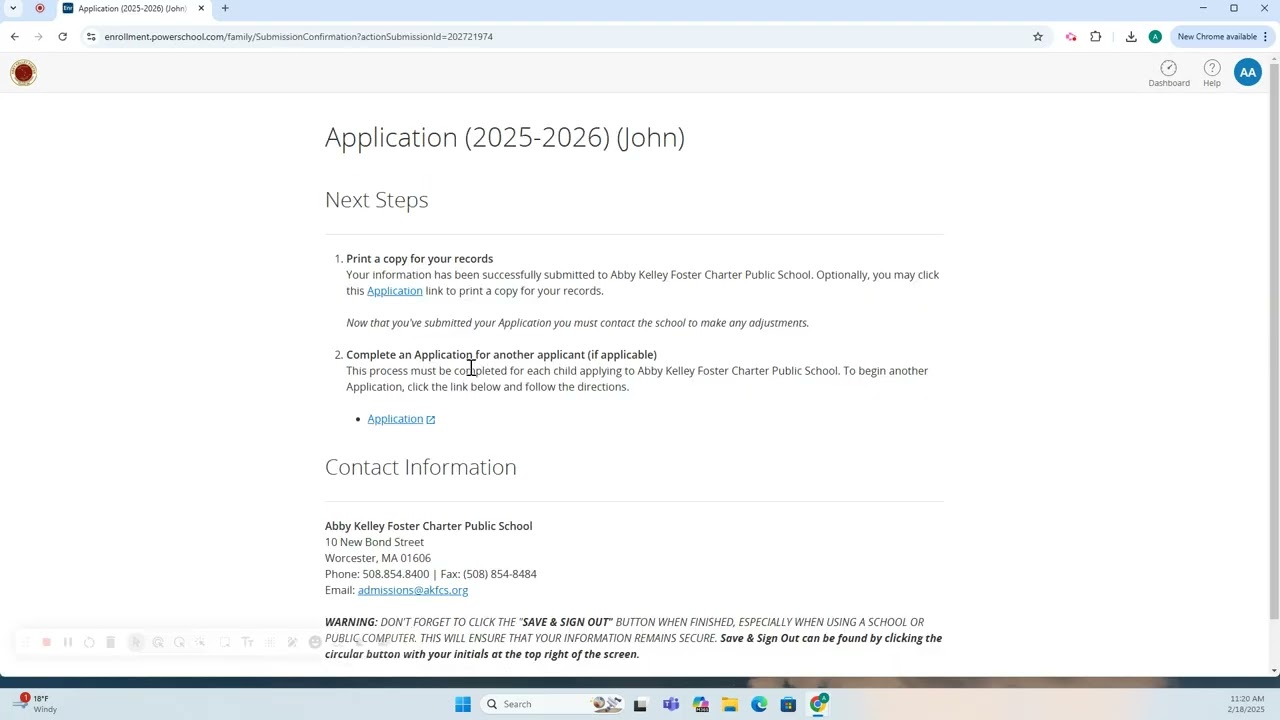This screenshot has width=1280, height=720.
Task: Open the AA user initials menu
Action: (1247, 72)
